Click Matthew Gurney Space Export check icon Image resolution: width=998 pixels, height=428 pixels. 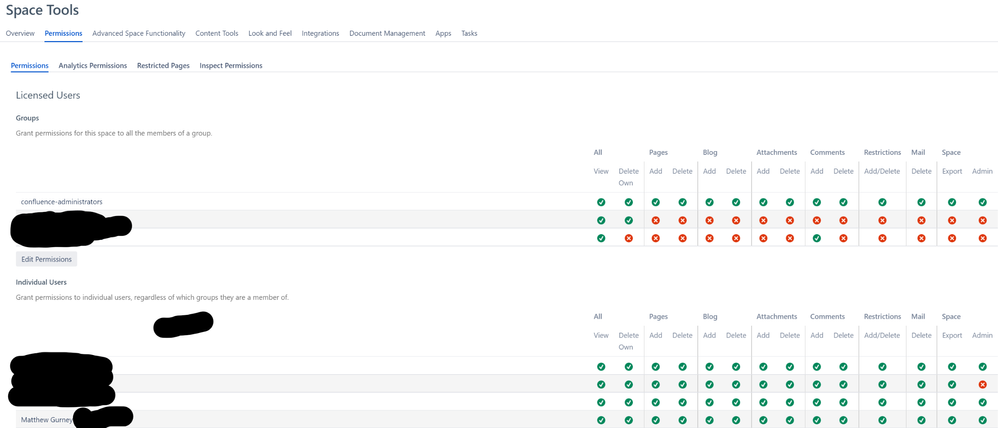pyautogui.click(x=952, y=420)
